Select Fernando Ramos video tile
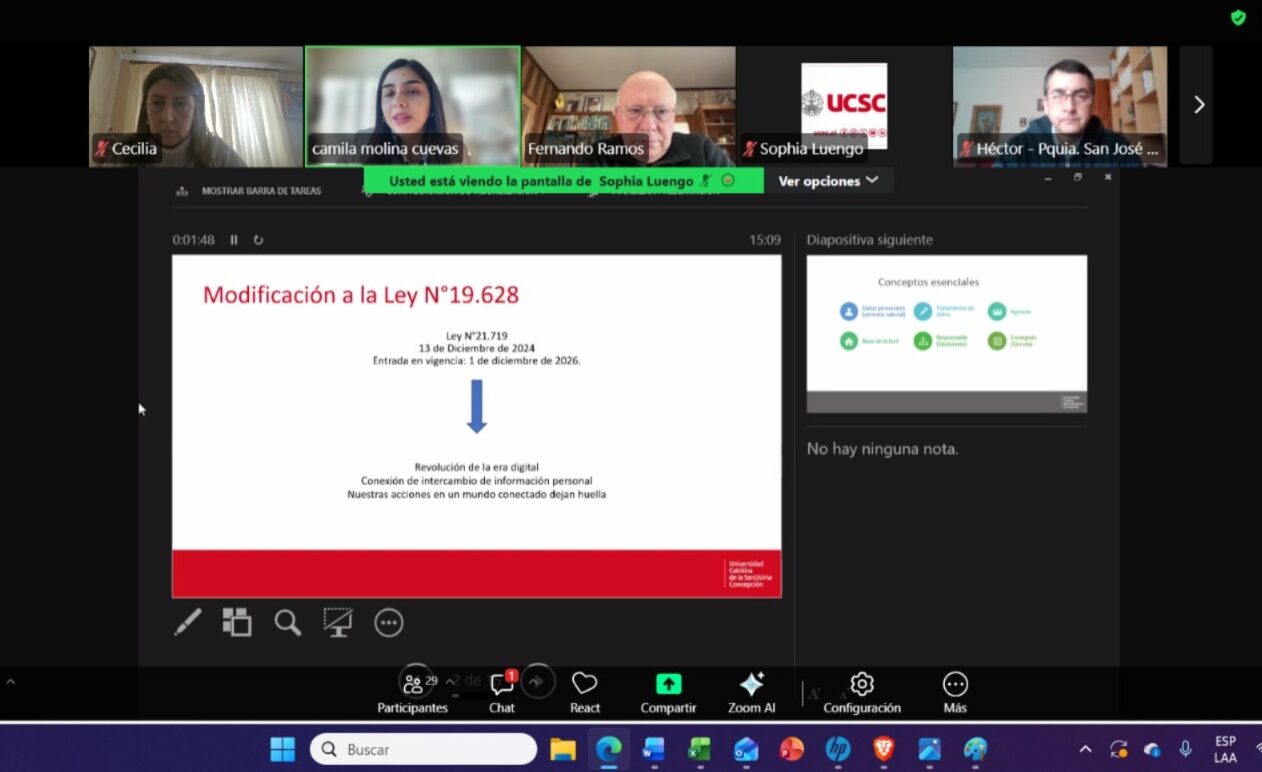The height and width of the screenshot is (772, 1262). (629, 106)
